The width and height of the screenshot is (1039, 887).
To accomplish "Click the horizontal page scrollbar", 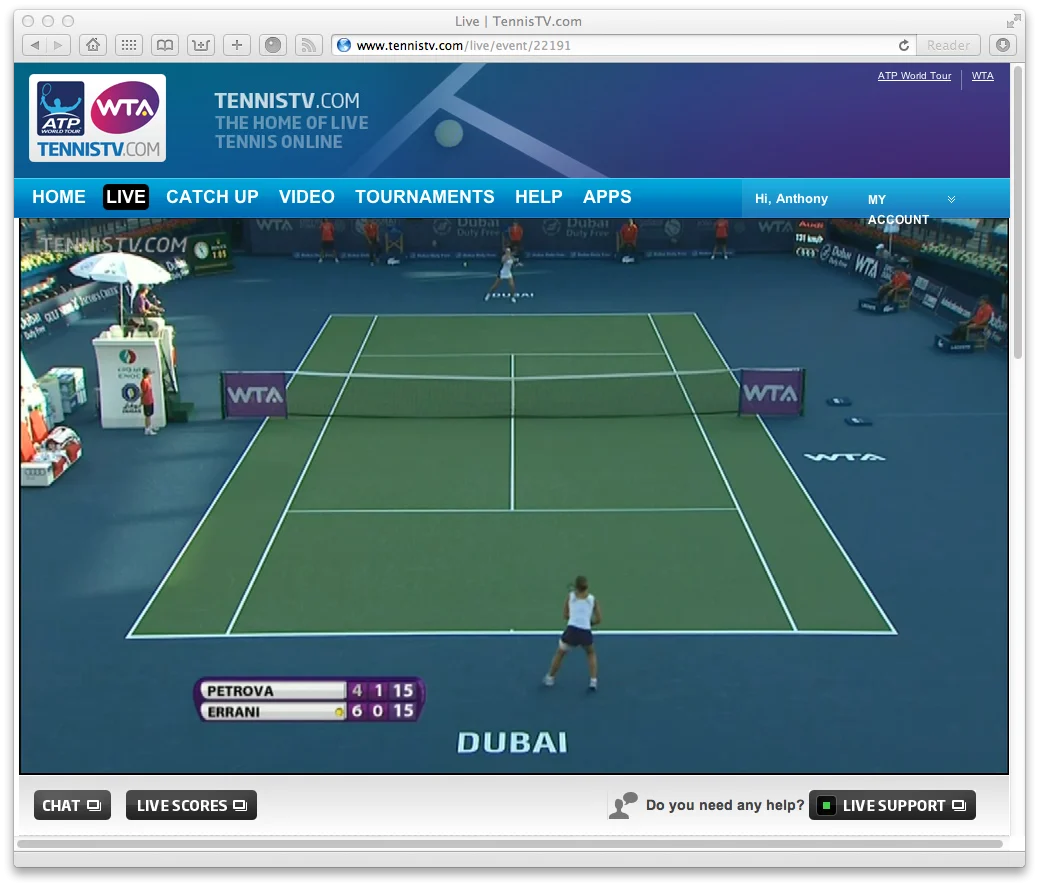I will [510, 844].
